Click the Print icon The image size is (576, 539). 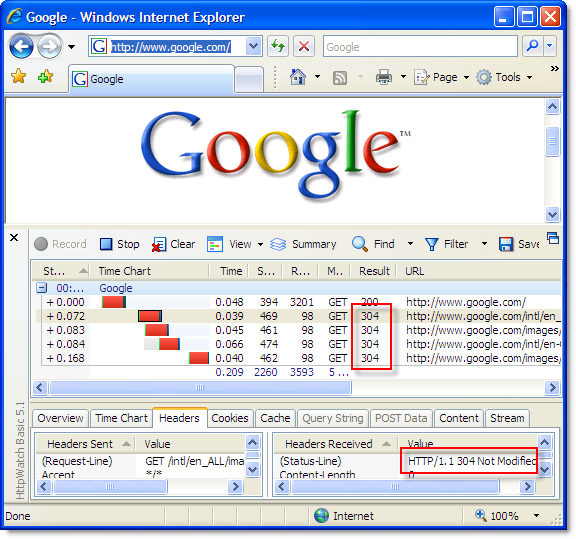pos(384,77)
